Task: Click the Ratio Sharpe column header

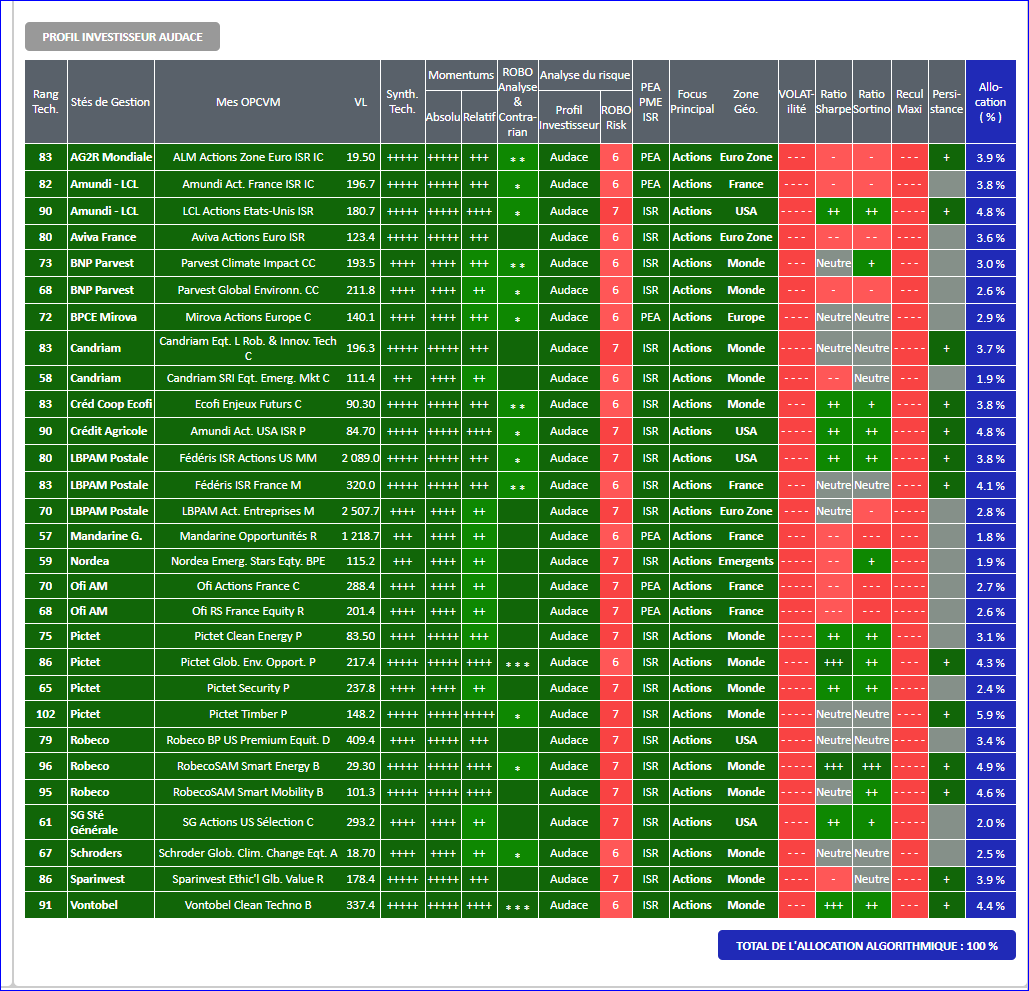Action: (833, 102)
